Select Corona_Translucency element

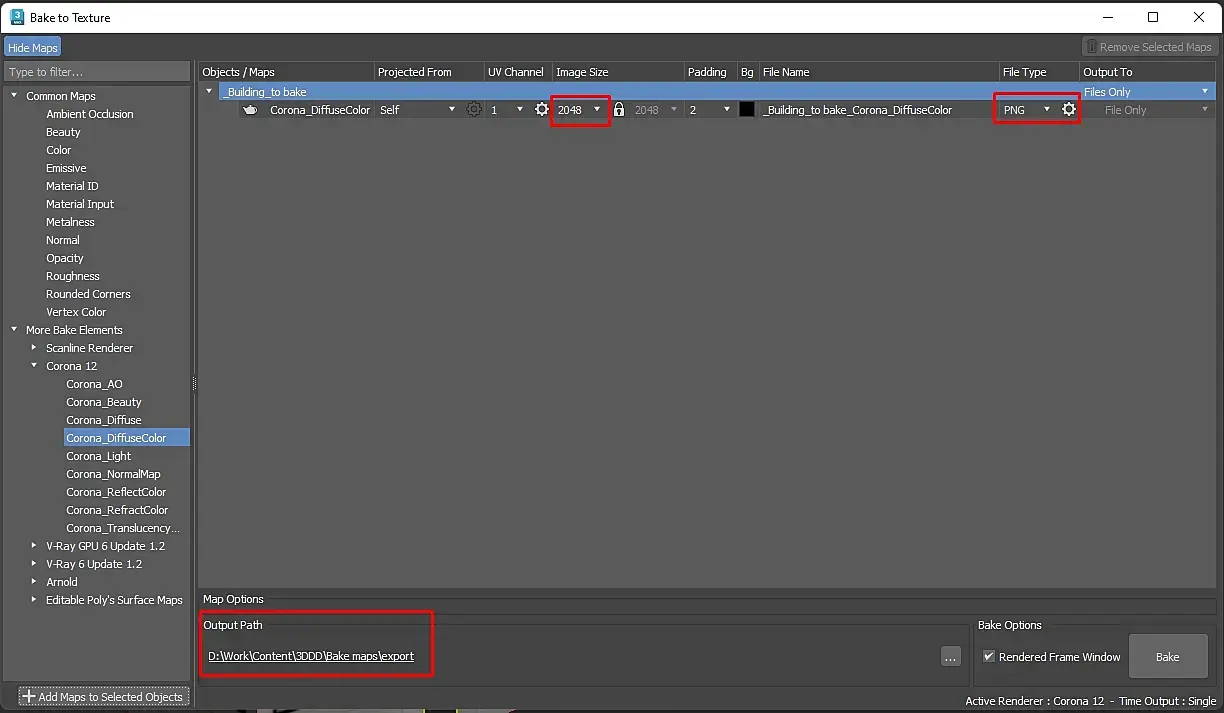(x=123, y=528)
